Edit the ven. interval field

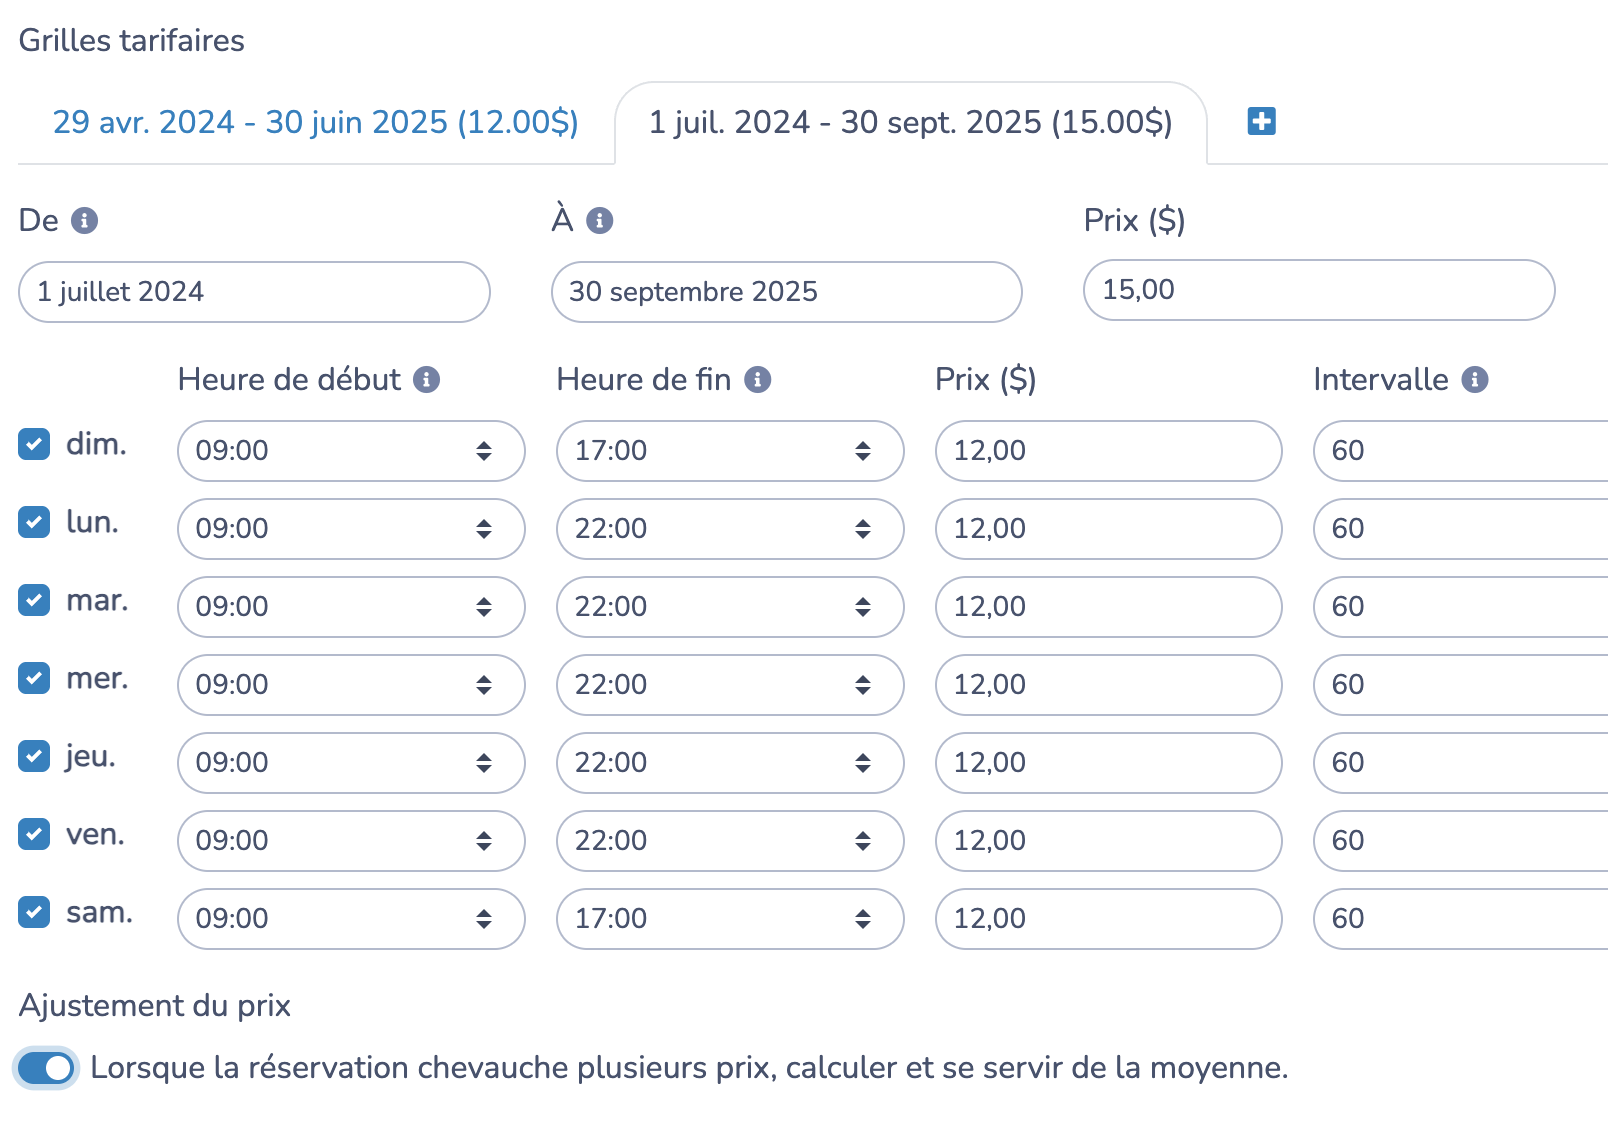1461,841
